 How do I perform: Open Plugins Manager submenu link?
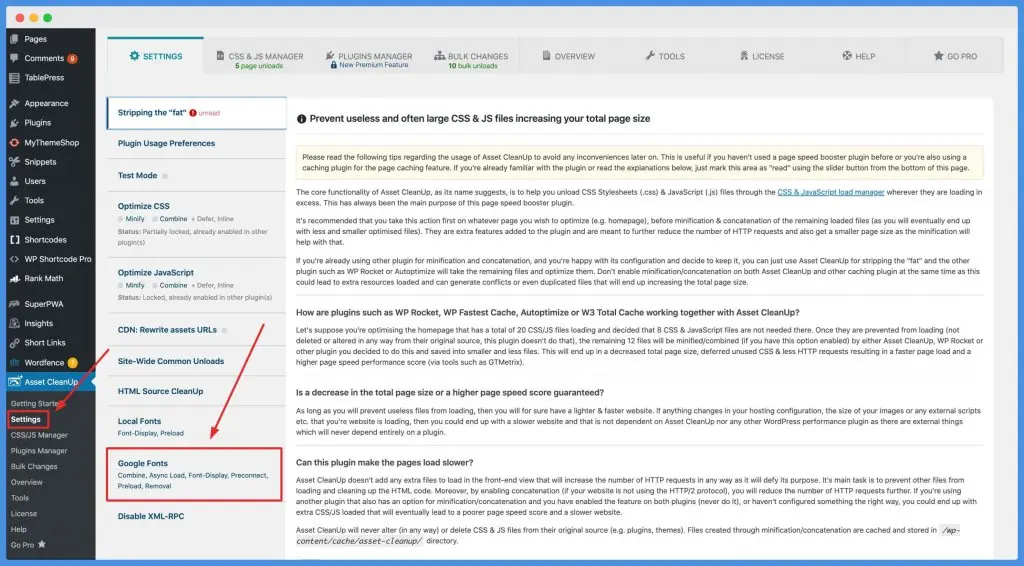[39, 450]
